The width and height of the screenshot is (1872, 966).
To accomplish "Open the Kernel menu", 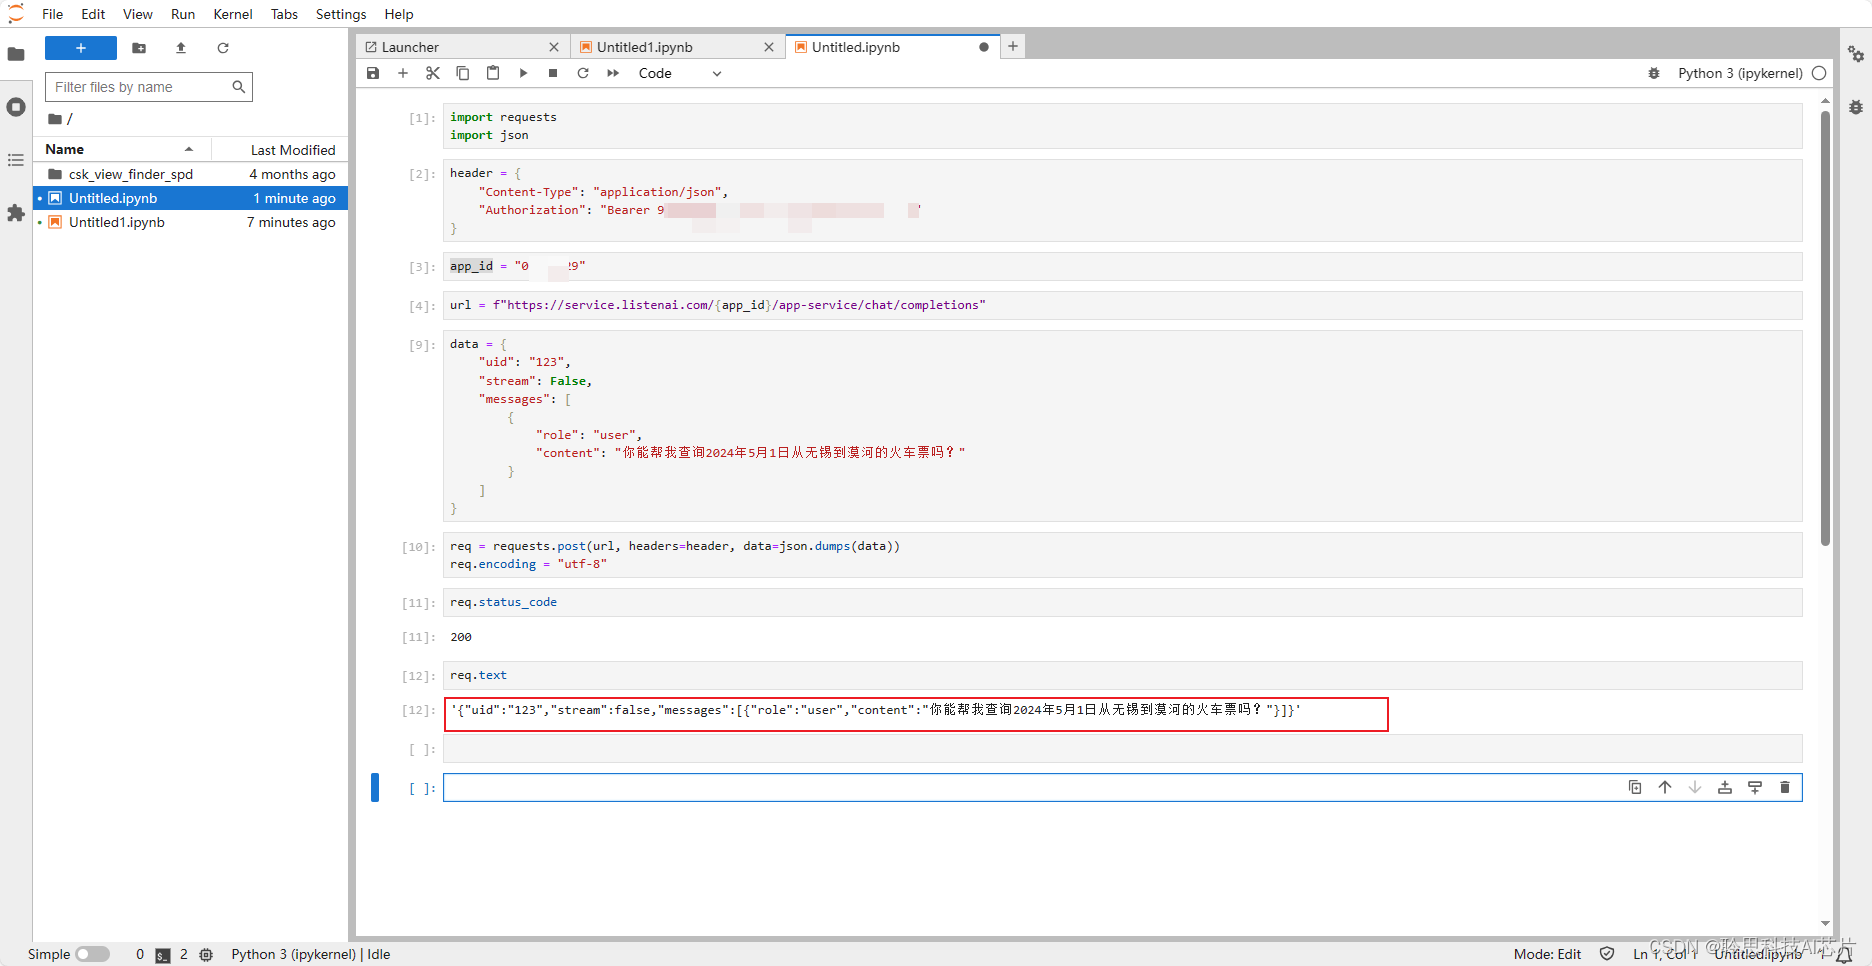I will pyautogui.click(x=233, y=14).
